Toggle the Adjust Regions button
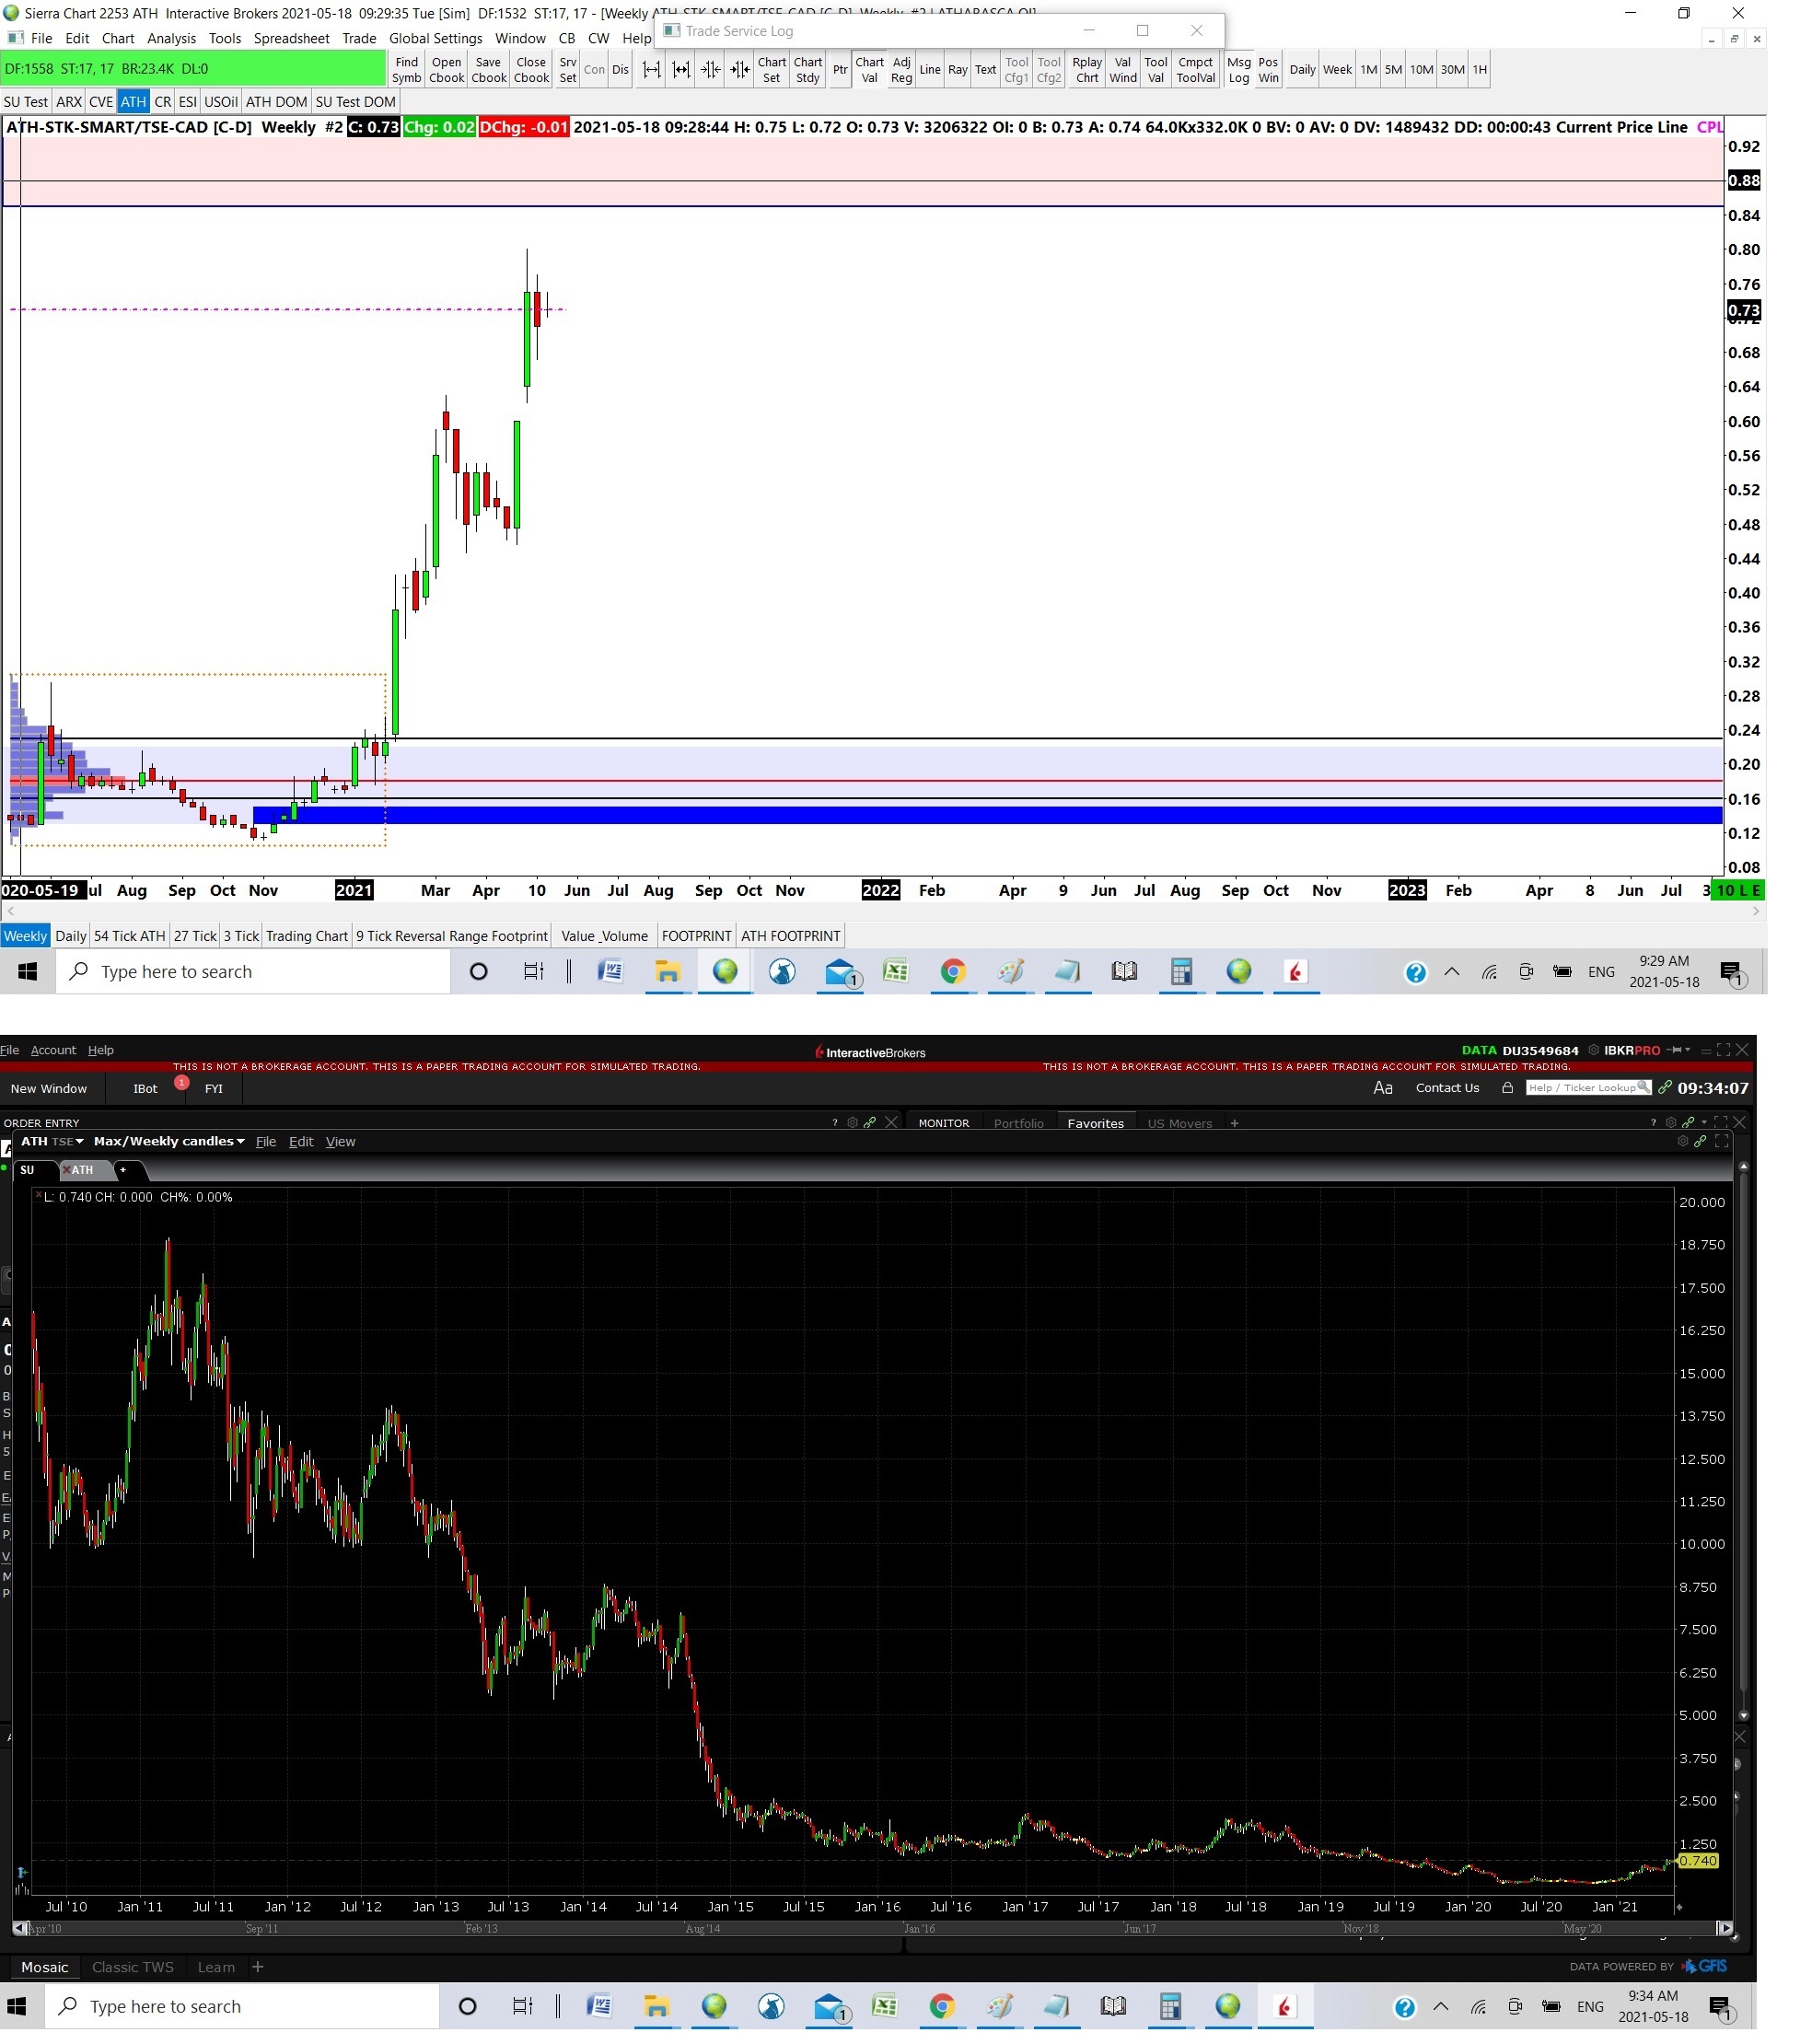The image size is (1812, 2044). coord(901,70)
